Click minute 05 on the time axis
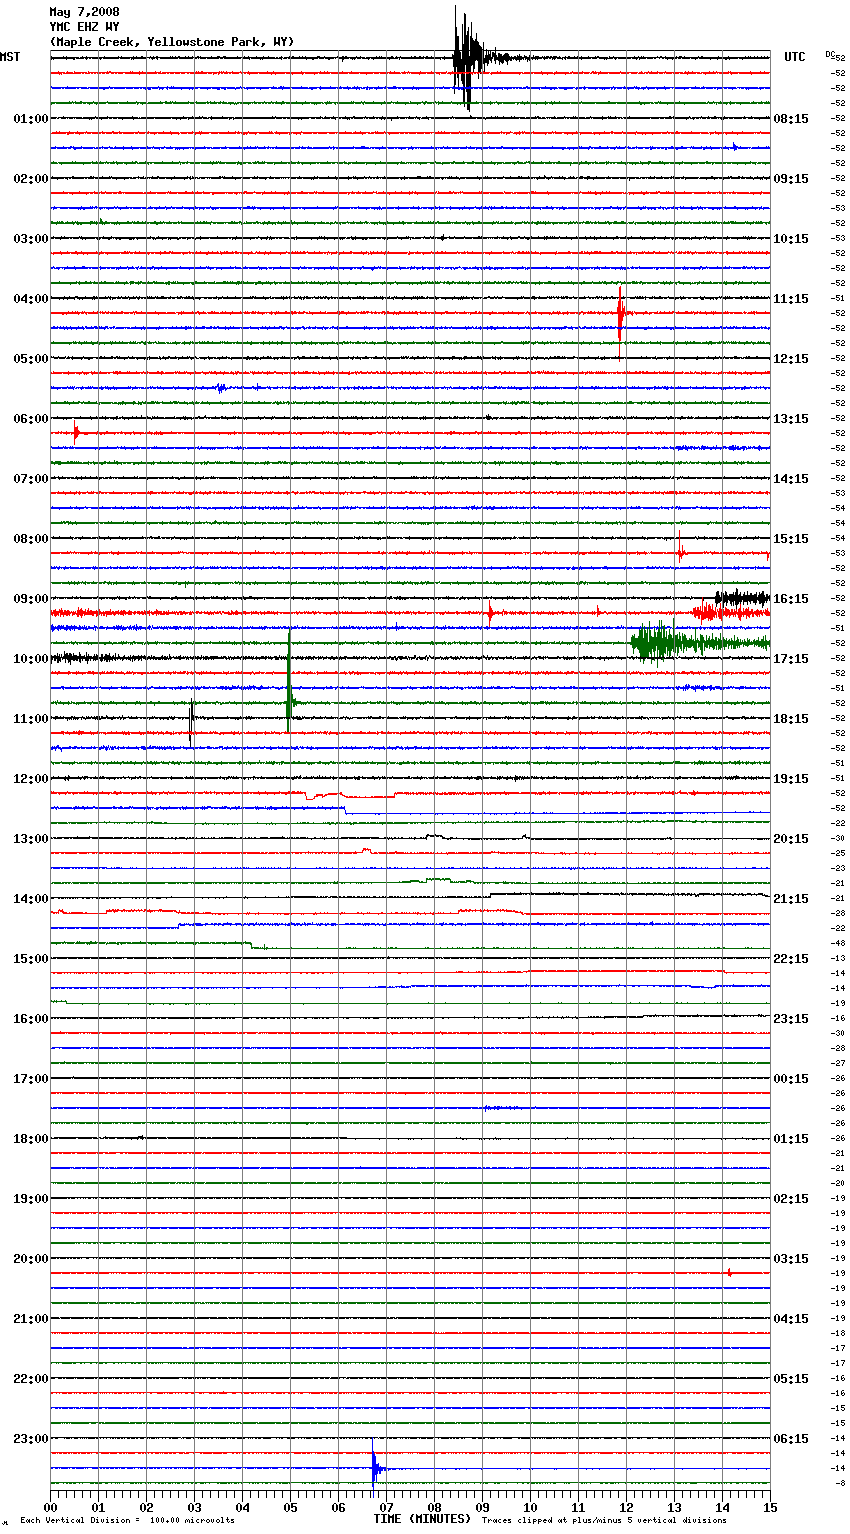The width and height of the screenshot is (850, 1534). [290, 1507]
